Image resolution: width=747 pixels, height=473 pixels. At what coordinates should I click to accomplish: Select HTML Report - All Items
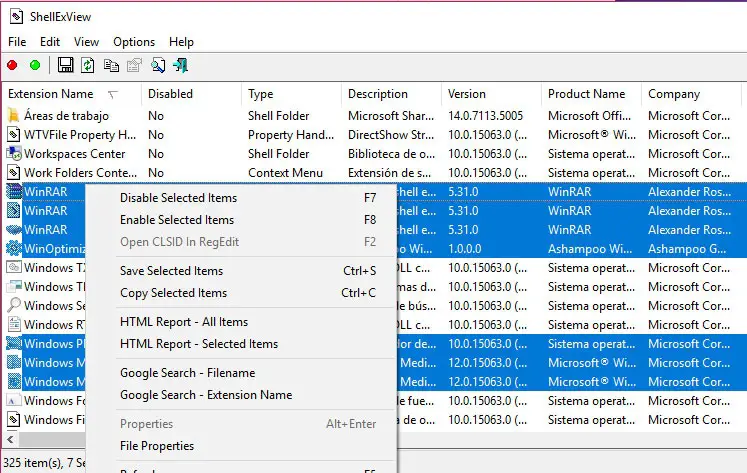[183, 322]
